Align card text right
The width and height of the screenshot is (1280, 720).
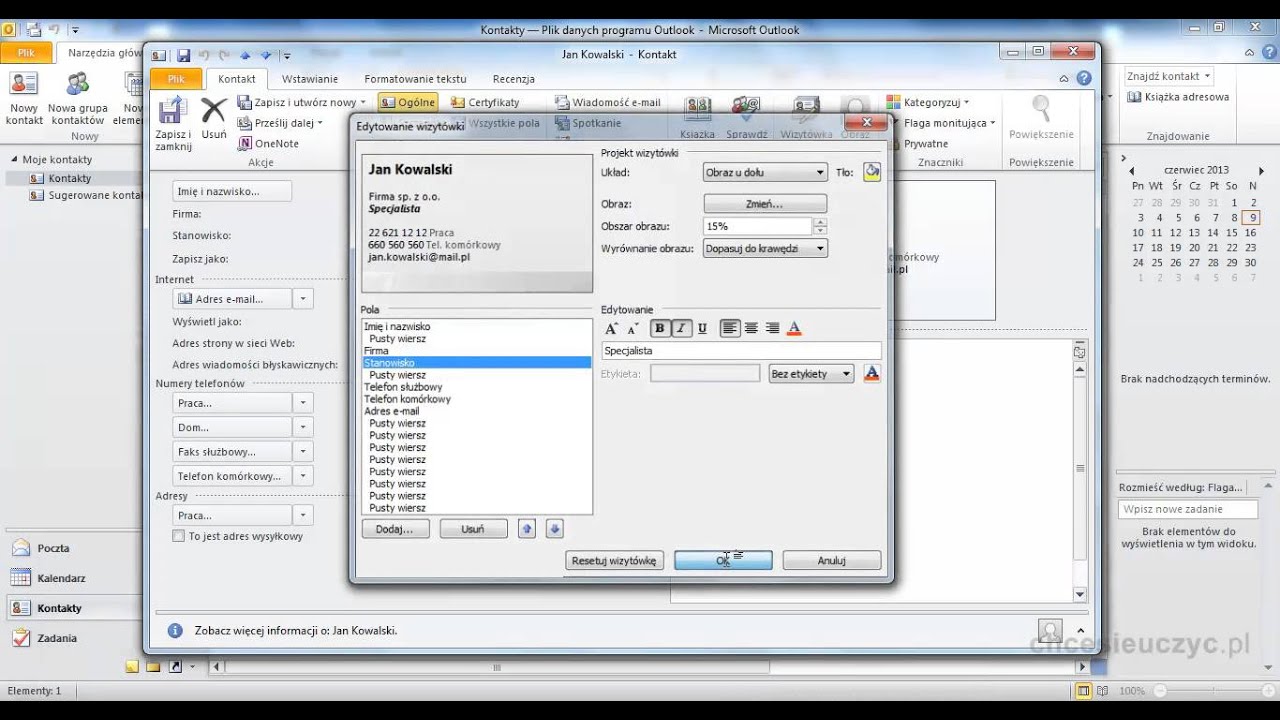(x=772, y=328)
